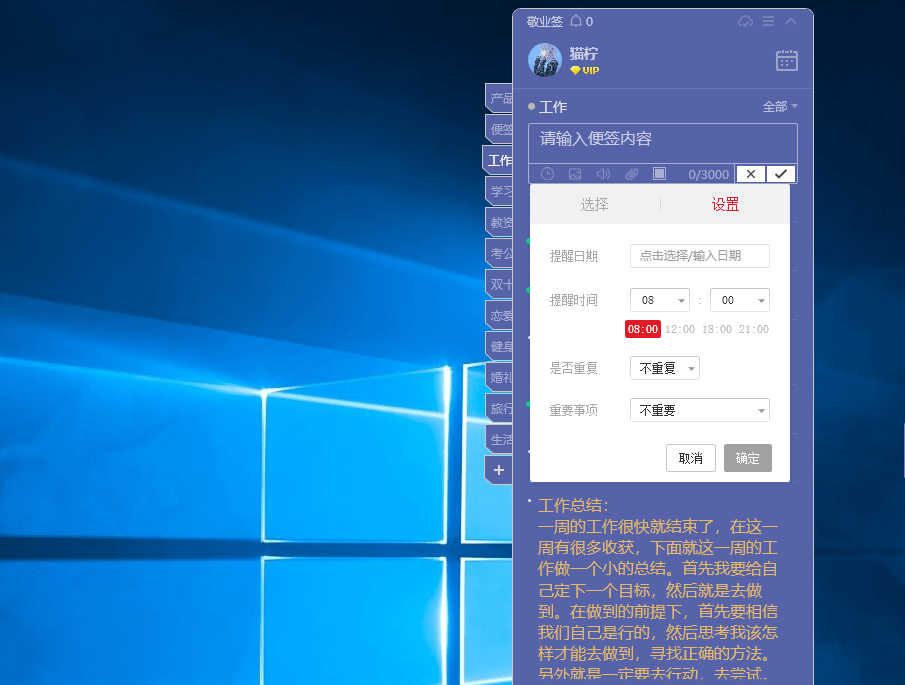The height and width of the screenshot is (685, 905).
Task: Open the 是否重复 dropdown showing 不重复
Action: point(665,368)
